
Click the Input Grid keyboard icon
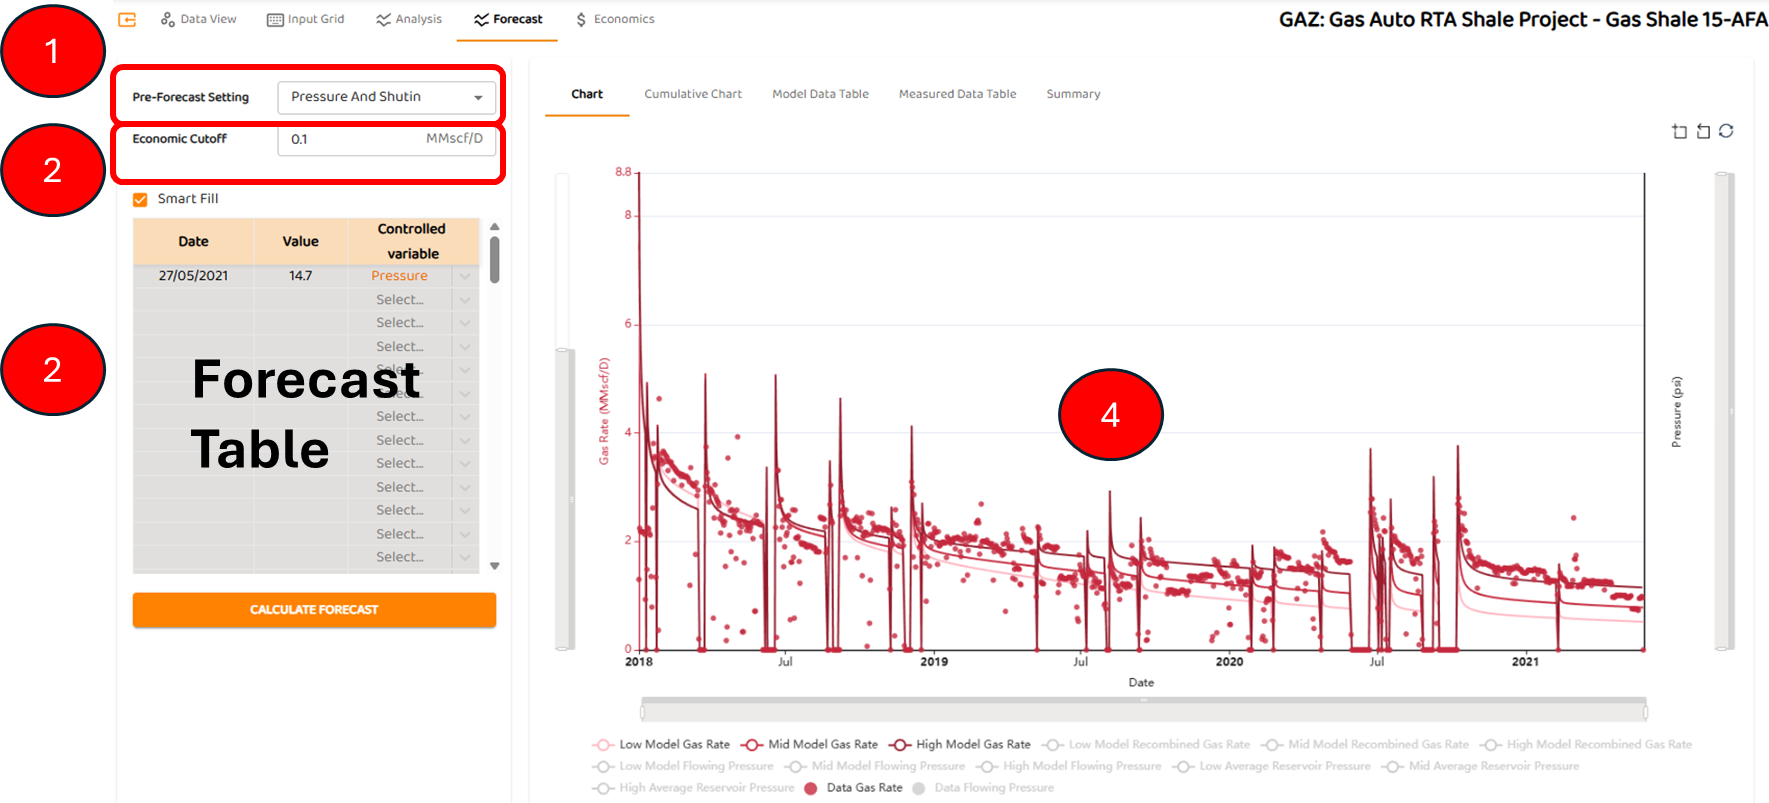tap(275, 19)
